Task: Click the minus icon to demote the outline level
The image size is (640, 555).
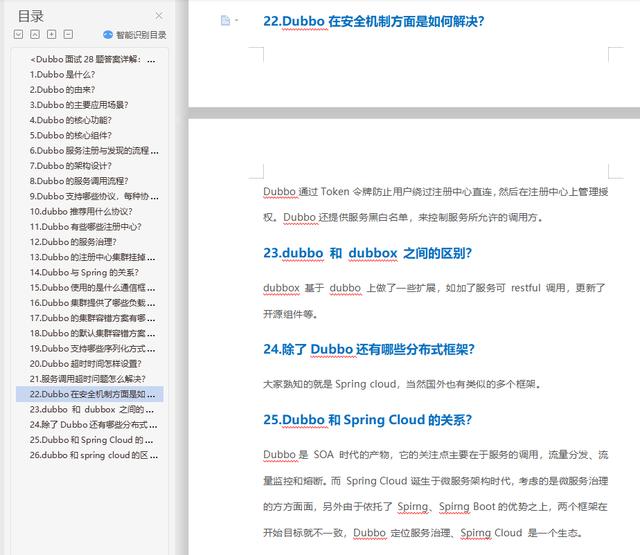Action: point(68,34)
